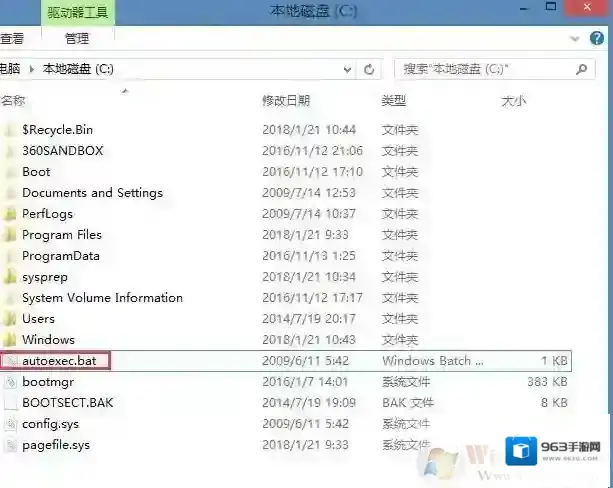Click the refresh button beside address bar
The height and width of the screenshot is (488, 613).
(x=370, y=69)
